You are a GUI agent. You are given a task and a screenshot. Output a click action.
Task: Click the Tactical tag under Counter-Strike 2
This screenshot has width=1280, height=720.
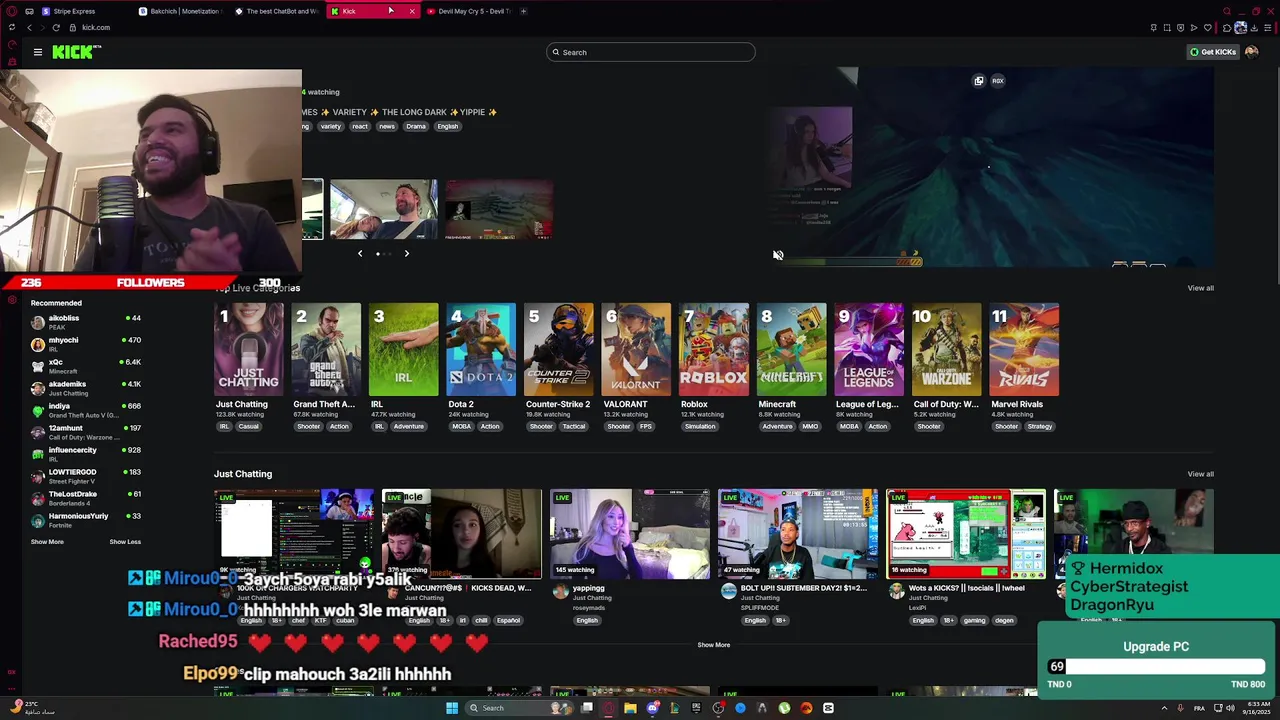point(573,427)
